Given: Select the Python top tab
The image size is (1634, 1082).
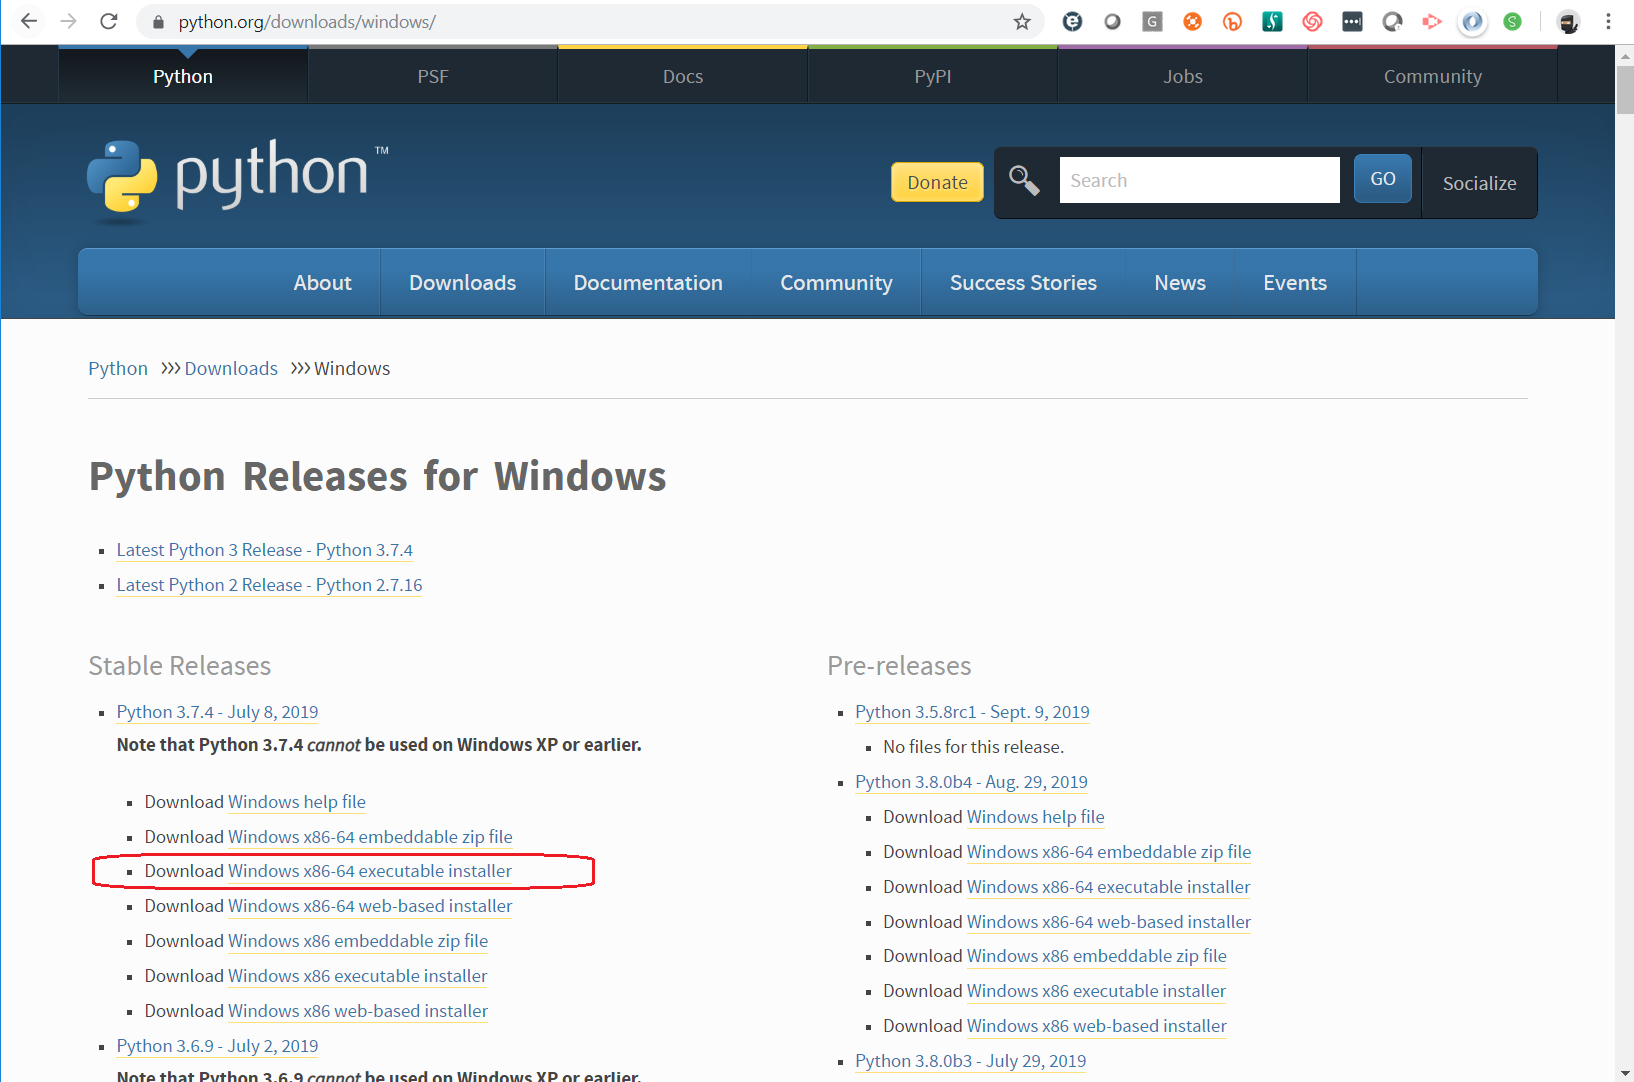Looking at the screenshot, I should click(x=183, y=76).
